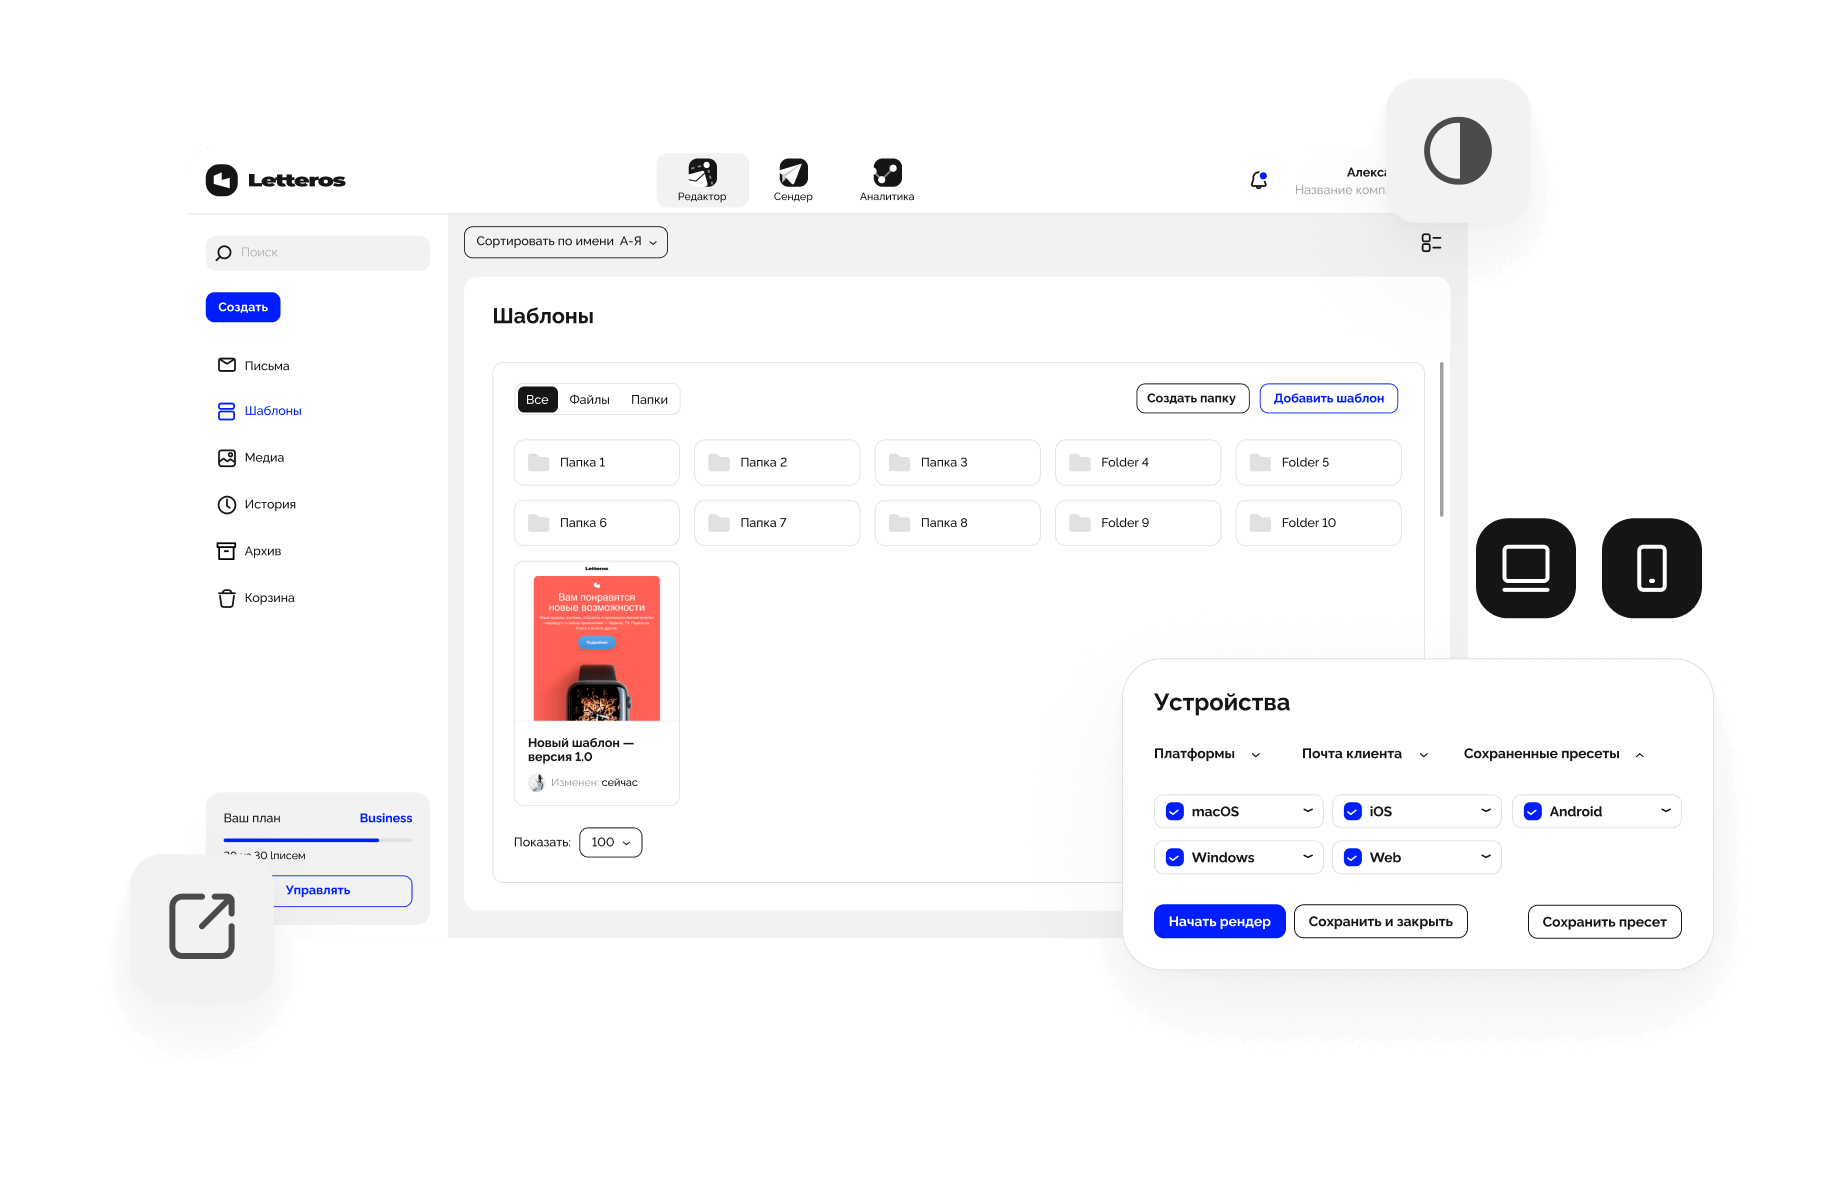Expand the Почта клиента section
1844x1180 pixels.
click(x=1365, y=754)
